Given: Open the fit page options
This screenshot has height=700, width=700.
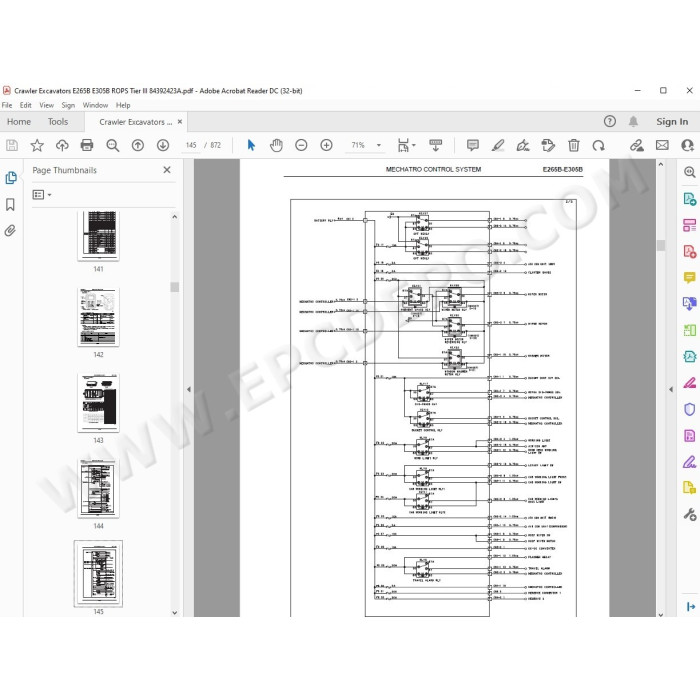Looking at the screenshot, I should [x=406, y=145].
